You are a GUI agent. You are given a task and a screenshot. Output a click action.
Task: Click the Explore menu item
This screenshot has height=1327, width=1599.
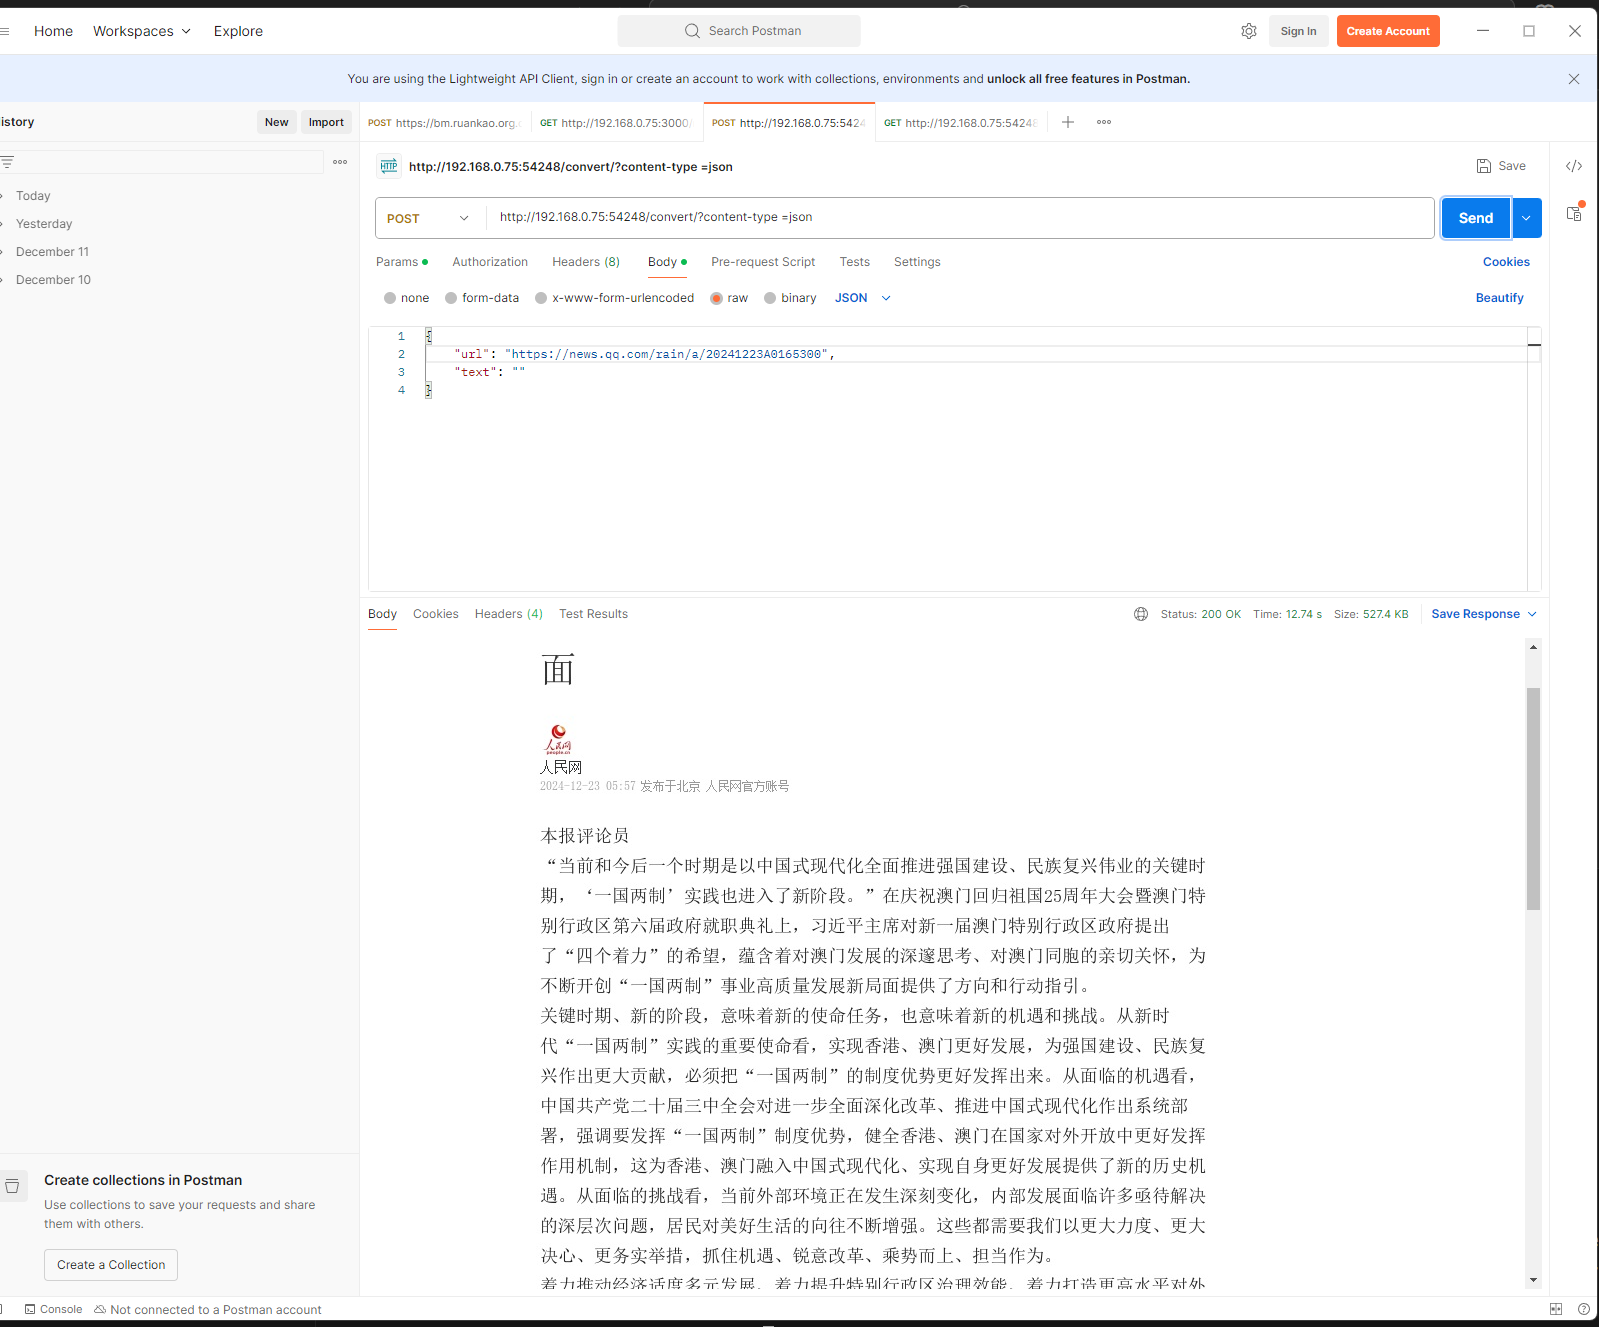pyautogui.click(x=238, y=31)
